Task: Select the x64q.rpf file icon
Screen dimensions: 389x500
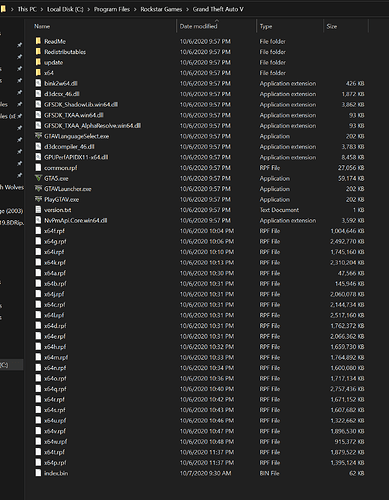Action: click(x=38, y=389)
